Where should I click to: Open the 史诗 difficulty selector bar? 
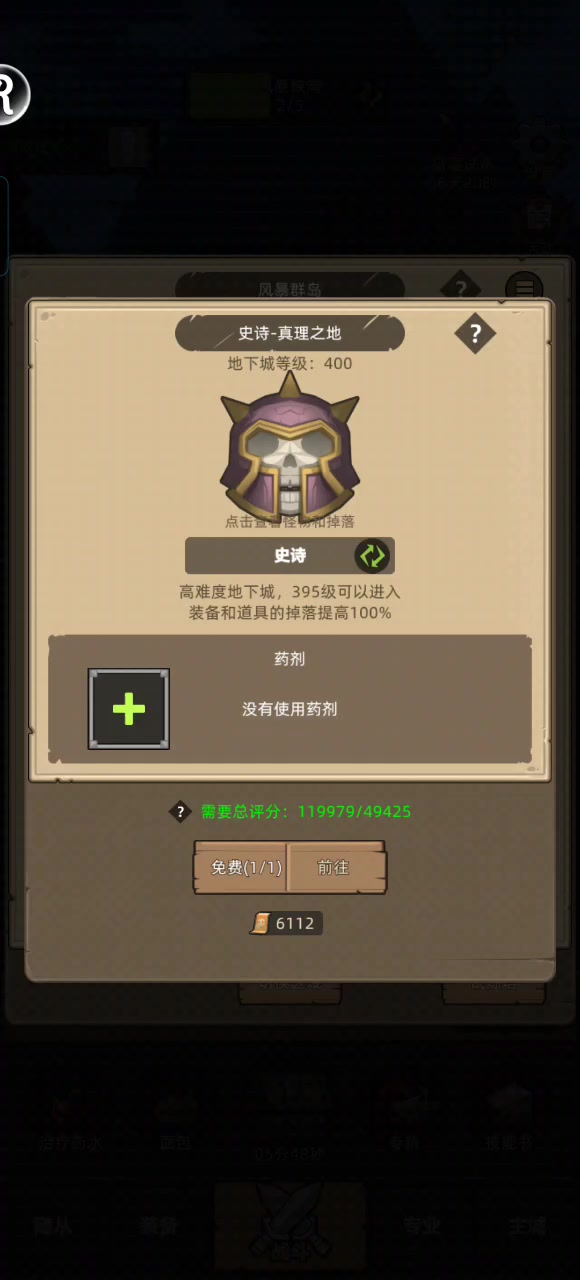pyautogui.click(x=290, y=556)
